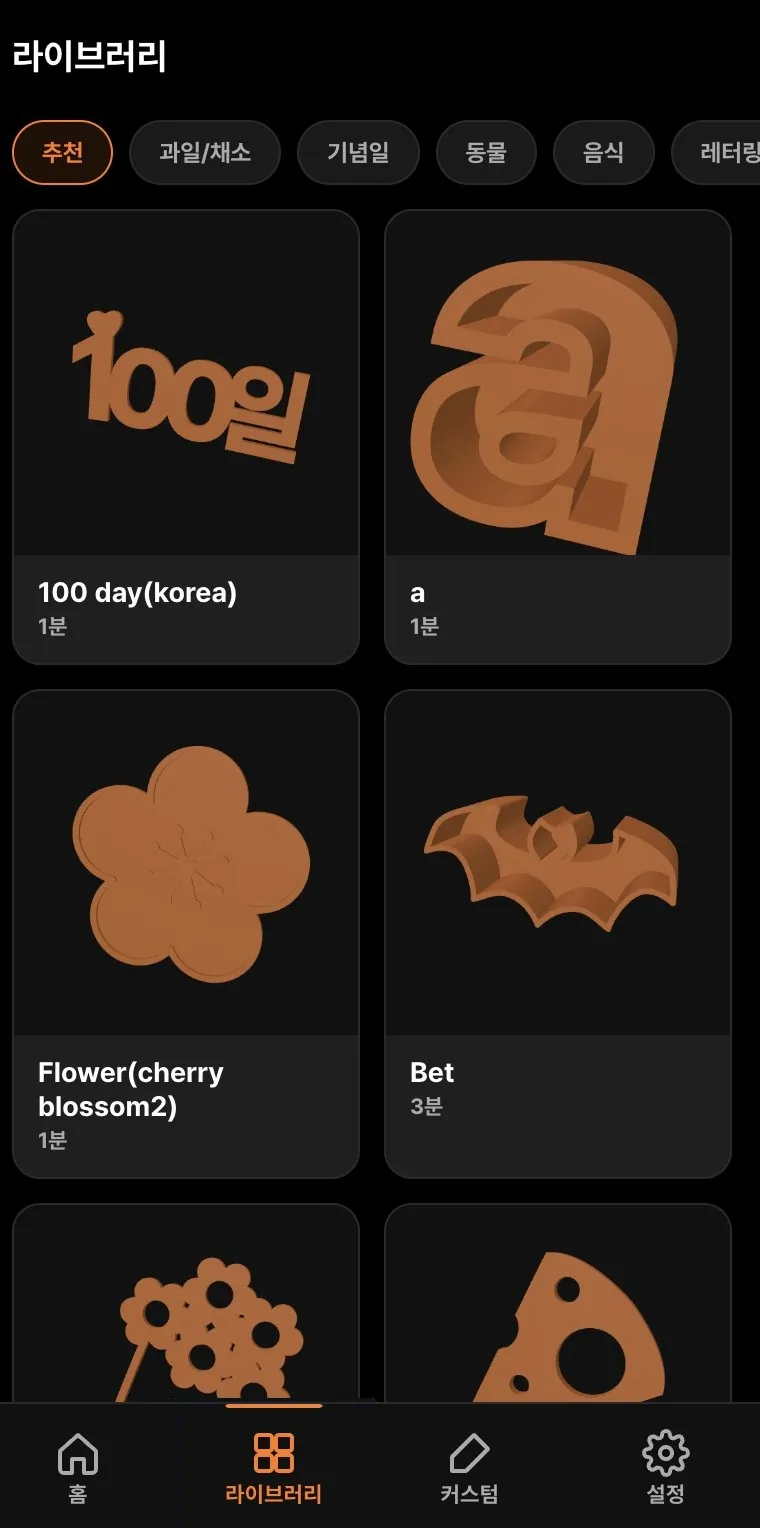Open 커스텀 via the pencil icon
Image resolution: width=760 pixels, height=1528 pixels.
coord(469,1453)
